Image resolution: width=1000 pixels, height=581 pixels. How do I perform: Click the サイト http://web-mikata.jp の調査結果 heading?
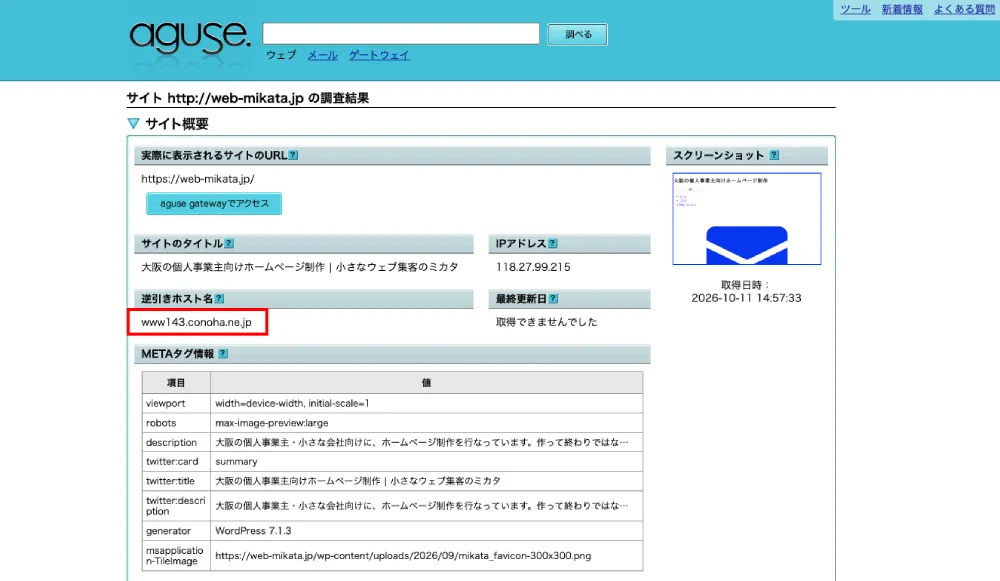tap(248, 98)
